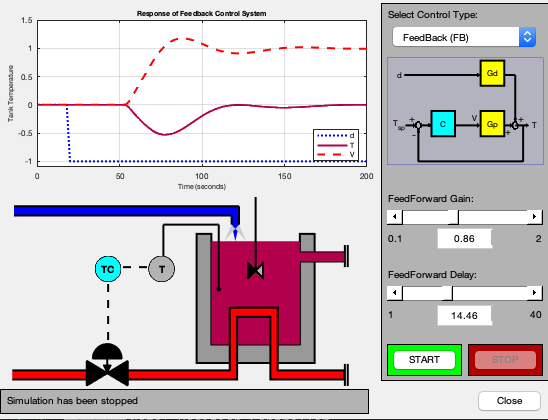Click the blue inlet nozzle above tank
The width and height of the screenshot is (548, 420).
235,232
